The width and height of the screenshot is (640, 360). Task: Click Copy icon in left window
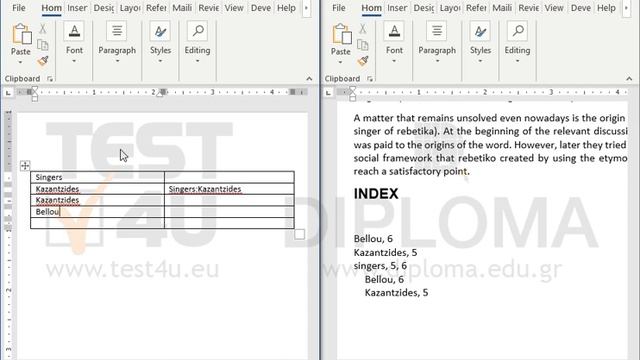point(42,44)
